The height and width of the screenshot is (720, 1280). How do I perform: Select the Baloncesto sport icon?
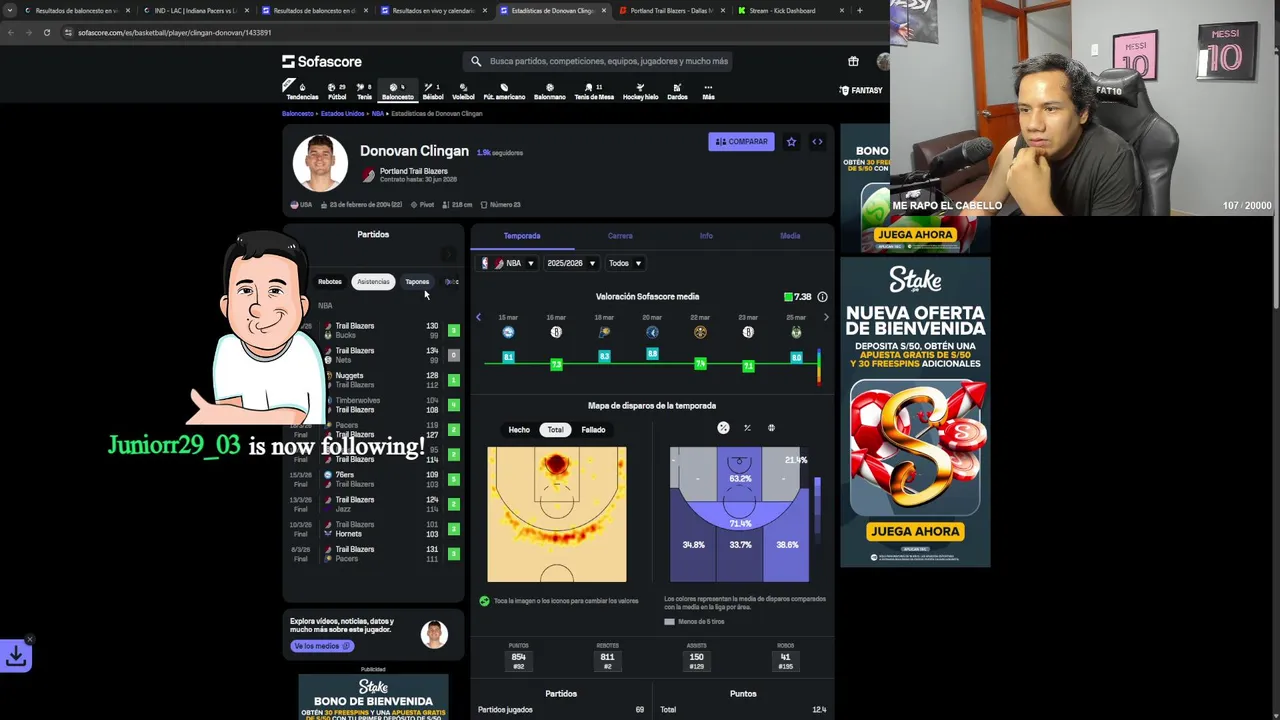[x=397, y=91]
